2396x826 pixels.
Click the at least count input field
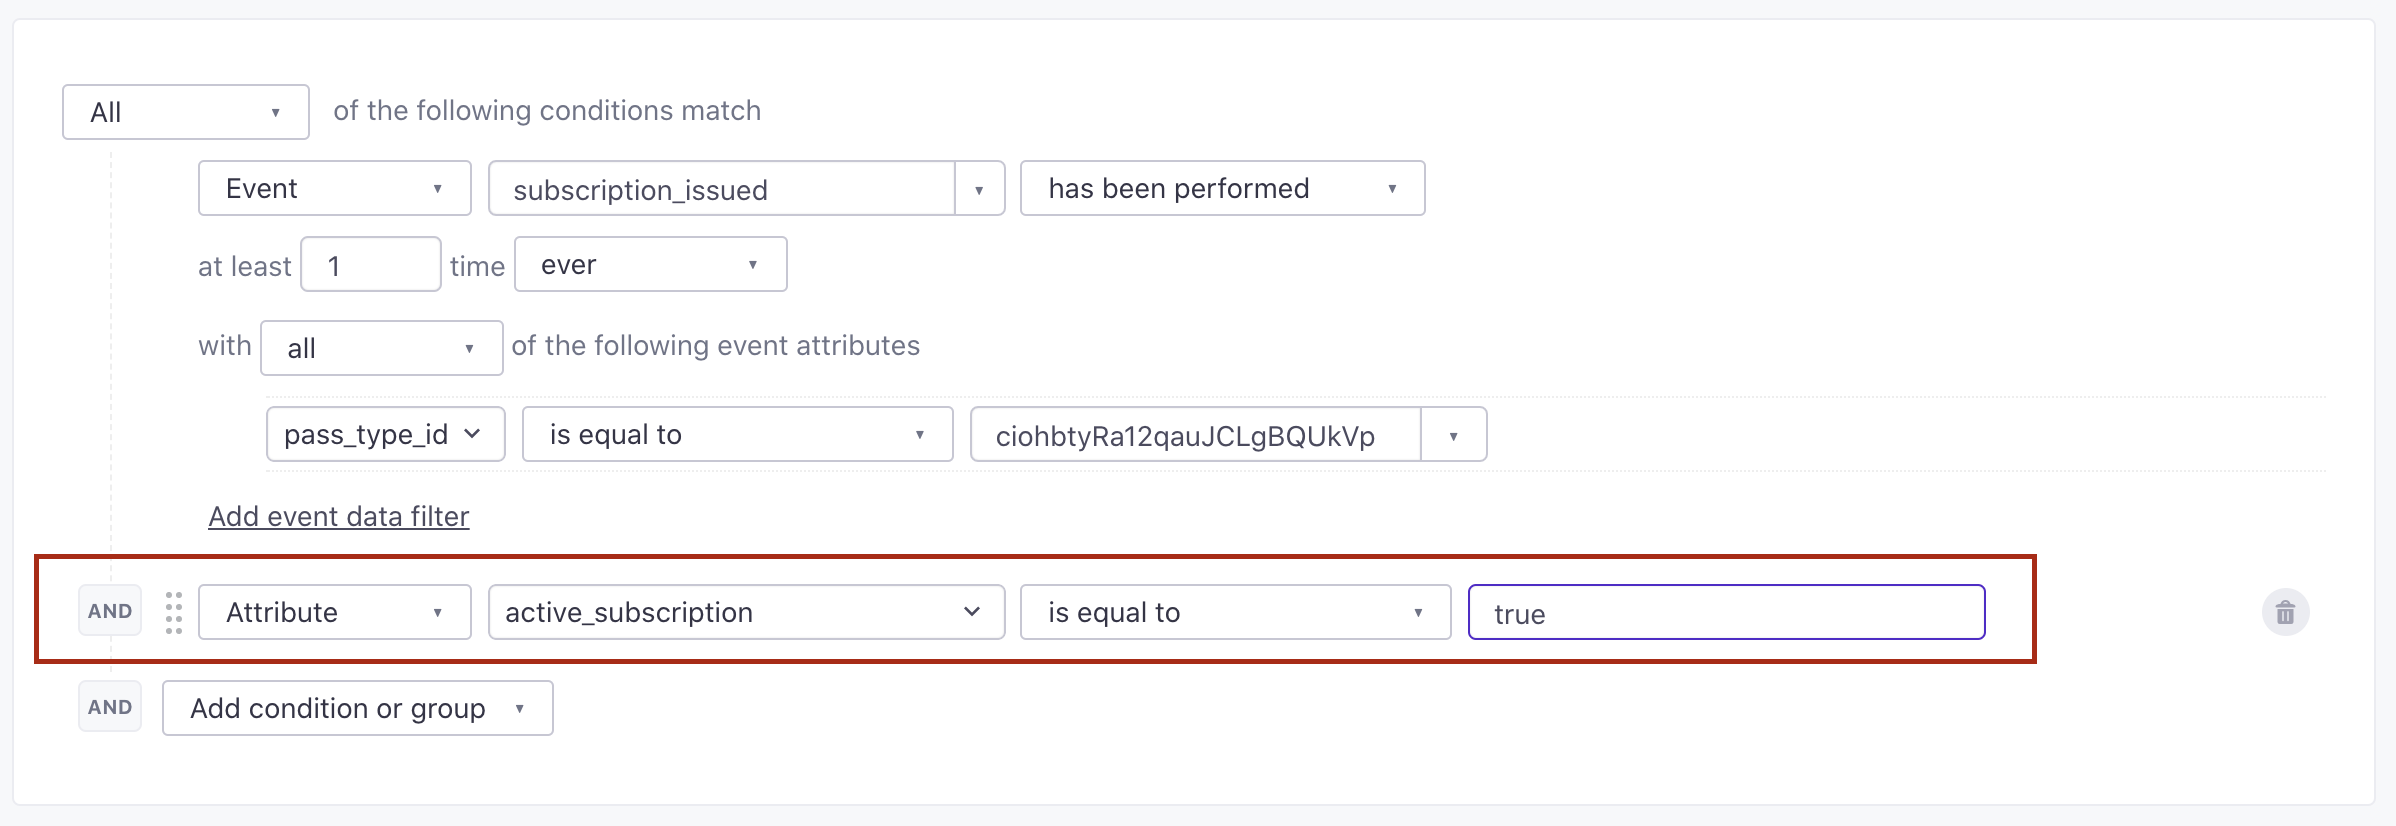pyautogui.click(x=370, y=265)
